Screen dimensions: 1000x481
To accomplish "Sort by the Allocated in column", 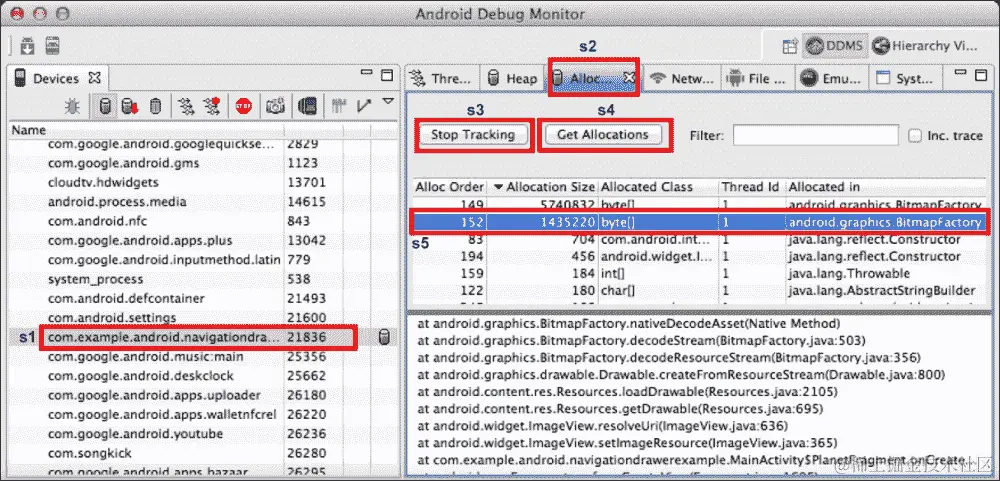I will (x=888, y=187).
